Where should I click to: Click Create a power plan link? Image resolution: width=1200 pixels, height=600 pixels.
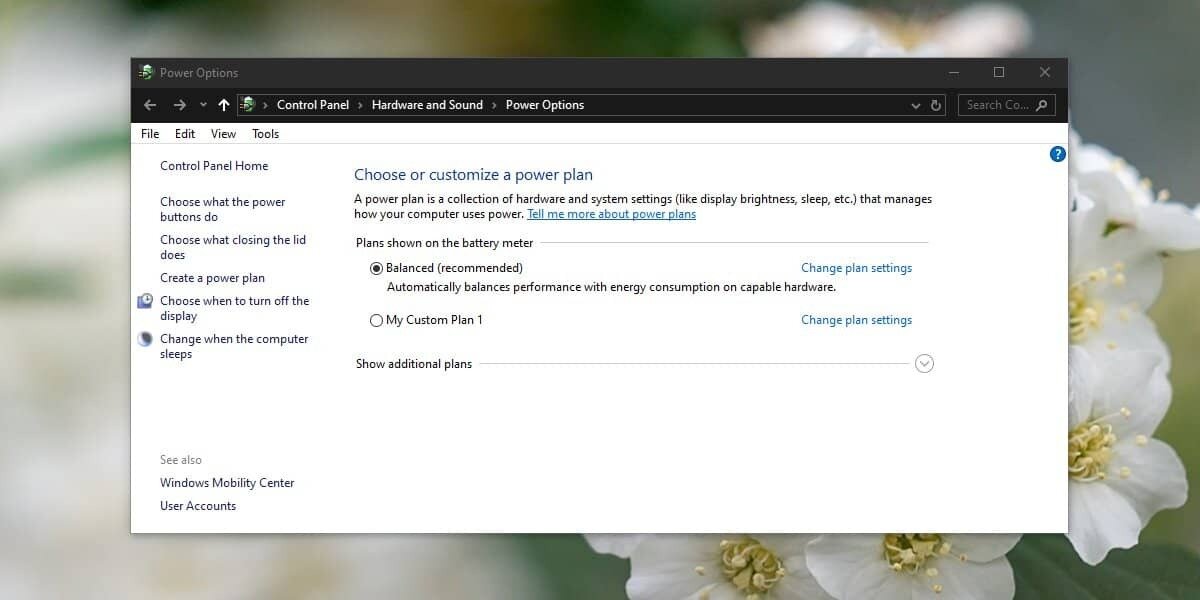coord(212,278)
